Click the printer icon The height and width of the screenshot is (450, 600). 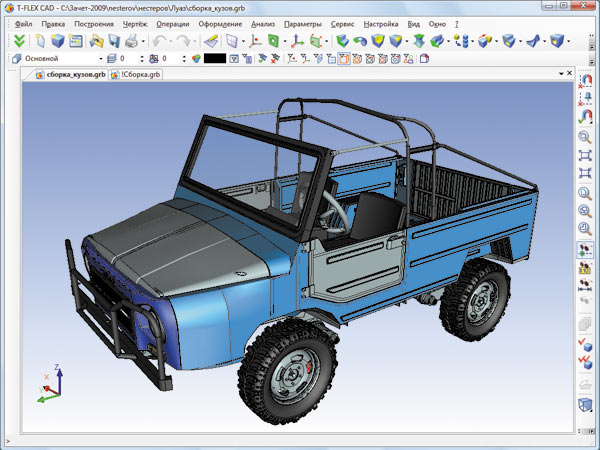[x=130, y=41]
